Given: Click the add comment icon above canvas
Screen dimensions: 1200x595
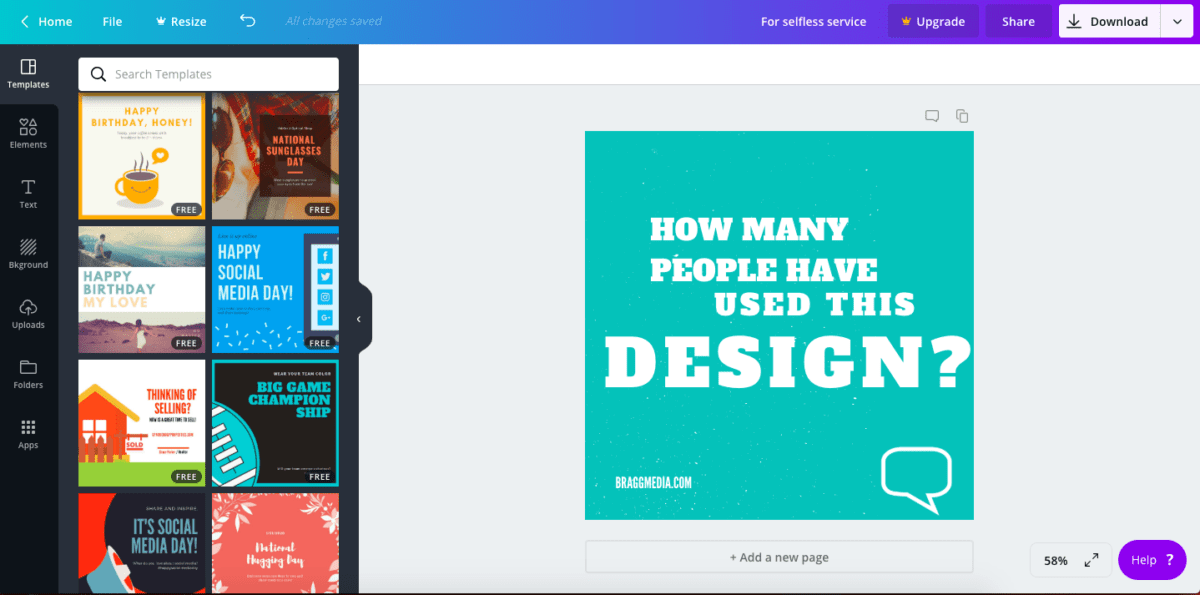Looking at the screenshot, I should point(932,116).
